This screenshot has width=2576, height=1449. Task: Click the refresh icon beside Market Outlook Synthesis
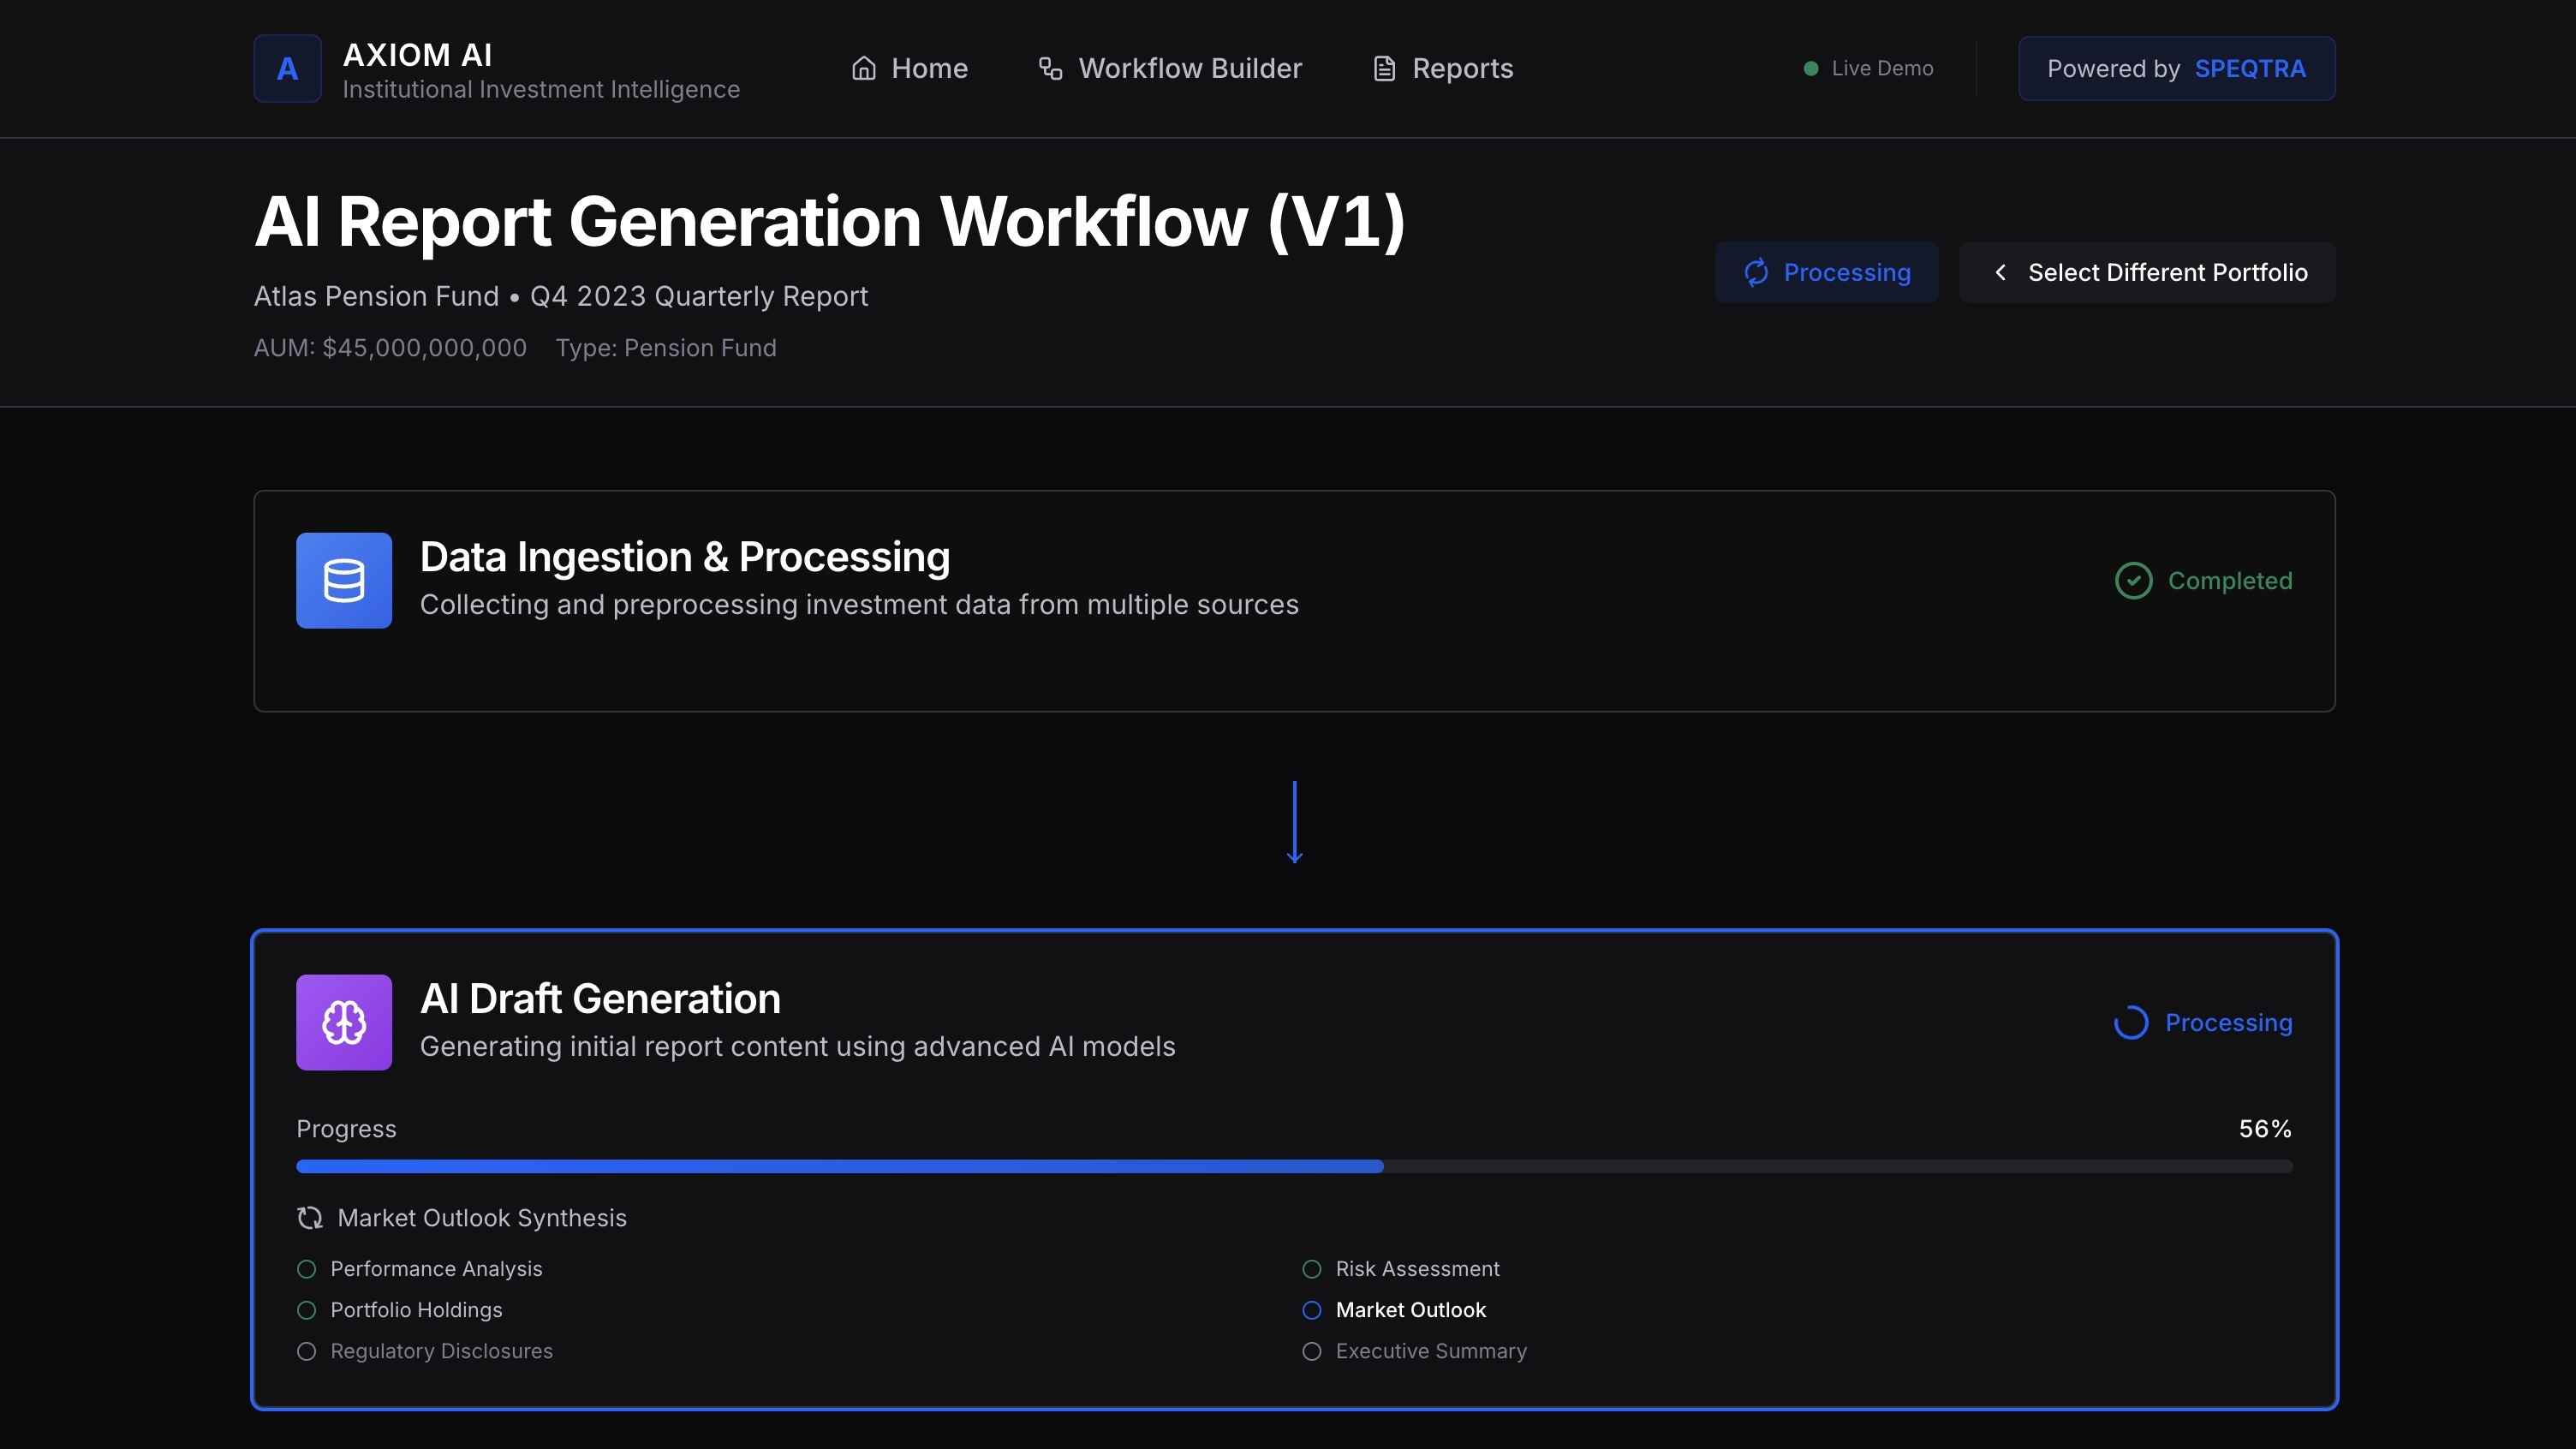coord(310,1217)
